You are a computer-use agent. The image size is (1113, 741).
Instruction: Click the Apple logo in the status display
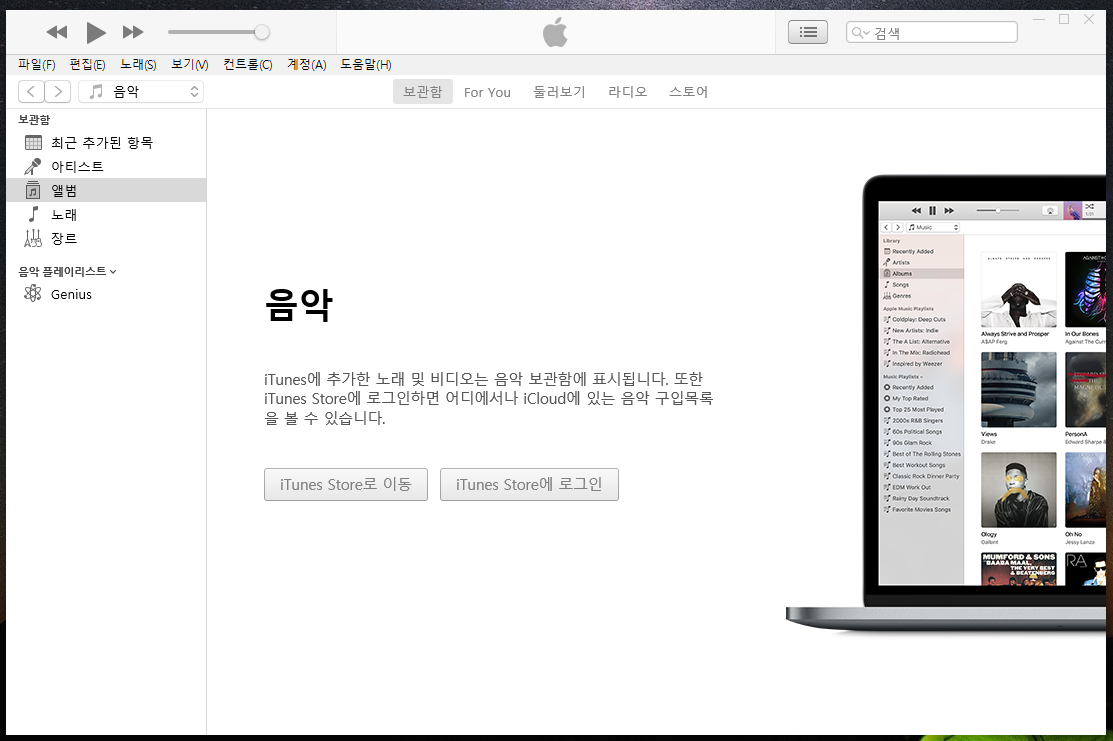click(555, 32)
